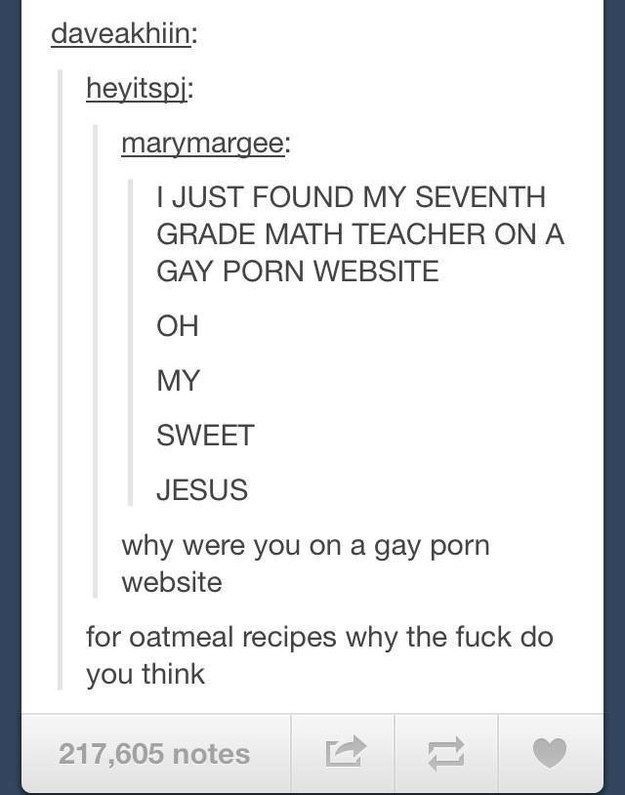Screen dimensions: 625x795
Task: Visit heyitspj's profile link
Action: [137, 90]
